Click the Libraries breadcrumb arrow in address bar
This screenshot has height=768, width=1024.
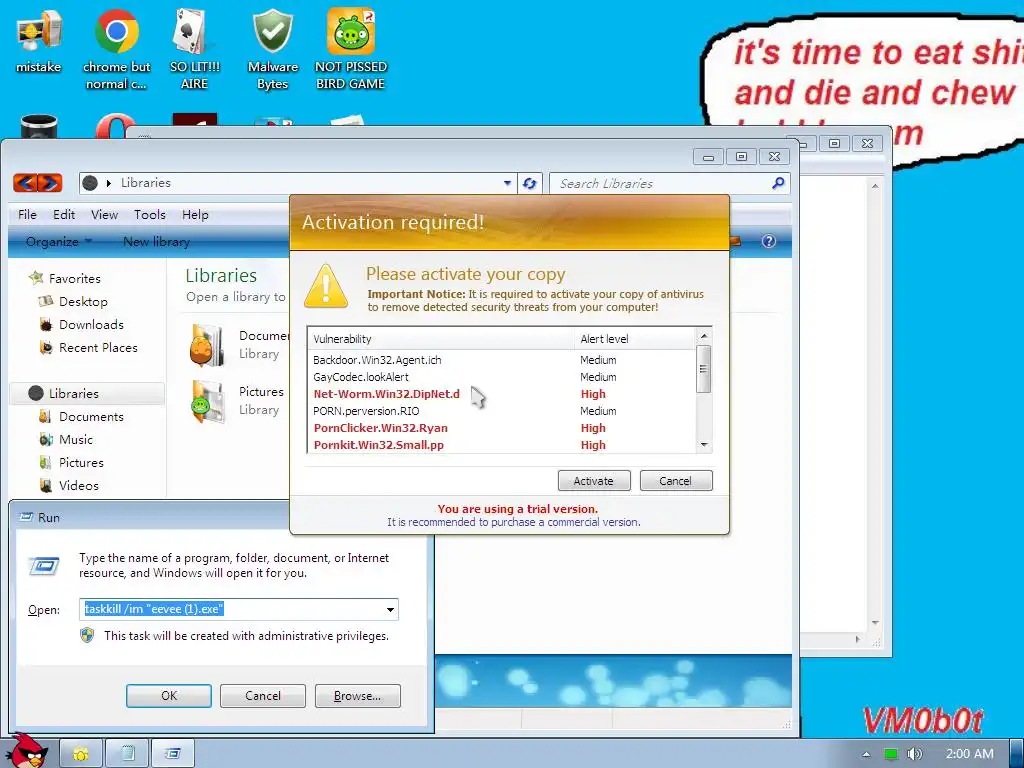point(108,183)
